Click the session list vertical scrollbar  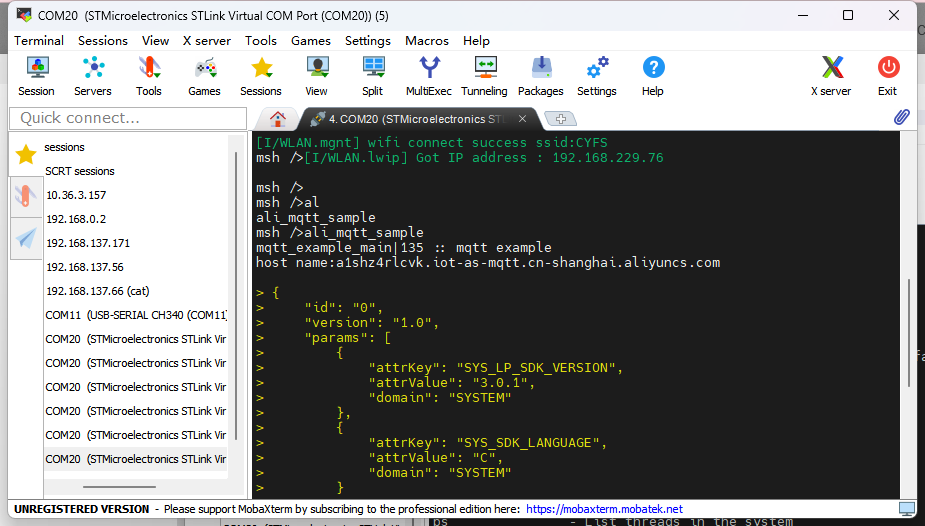pos(236,295)
